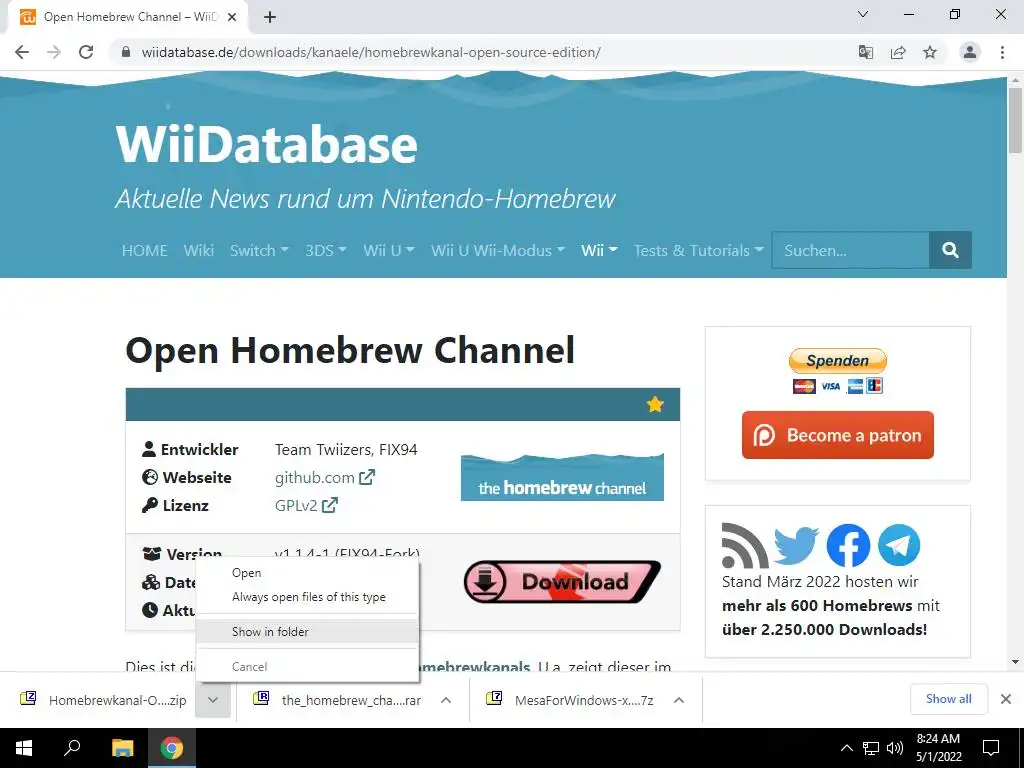This screenshot has height=768, width=1024.
Task: Click the Chrome taskbar icon
Action: pyautogui.click(x=172, y=748)
